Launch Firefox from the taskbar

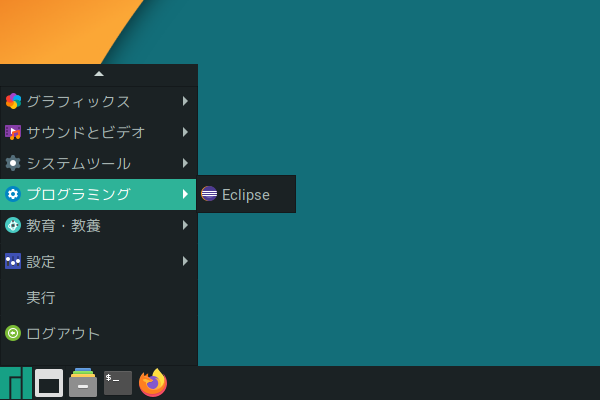tap(153, 382)
